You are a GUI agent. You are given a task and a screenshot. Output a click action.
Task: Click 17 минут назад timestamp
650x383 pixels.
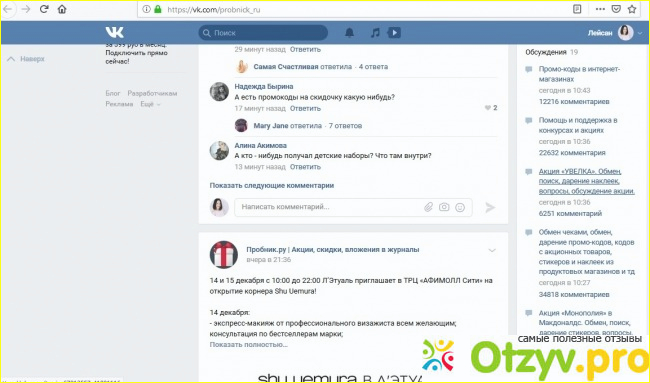[x=260, y=108]
